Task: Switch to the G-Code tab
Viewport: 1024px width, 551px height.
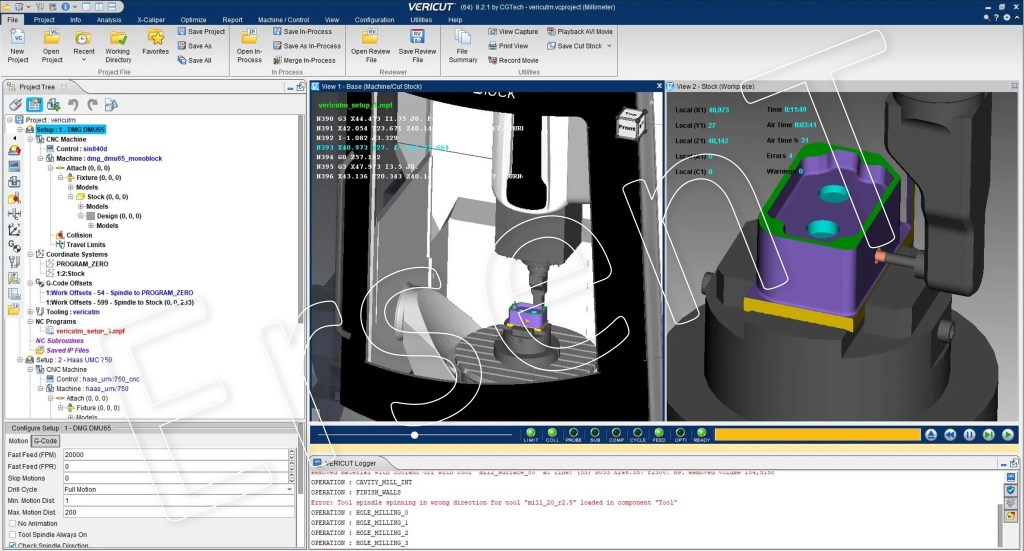Action: click(46, 440)
